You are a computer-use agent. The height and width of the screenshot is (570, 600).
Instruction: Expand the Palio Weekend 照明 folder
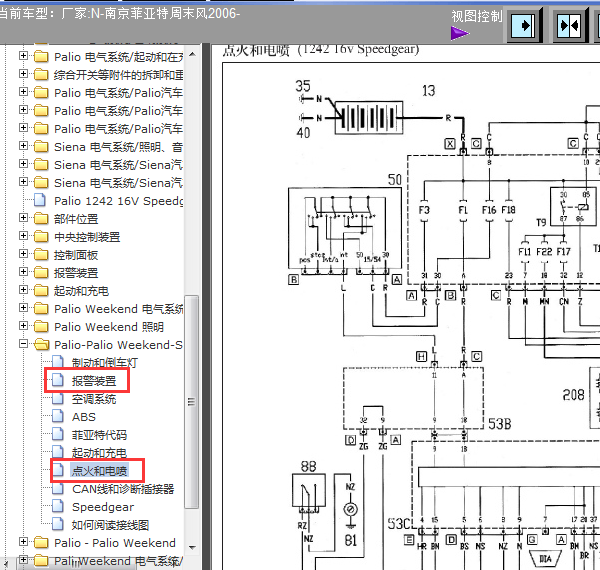24,327
